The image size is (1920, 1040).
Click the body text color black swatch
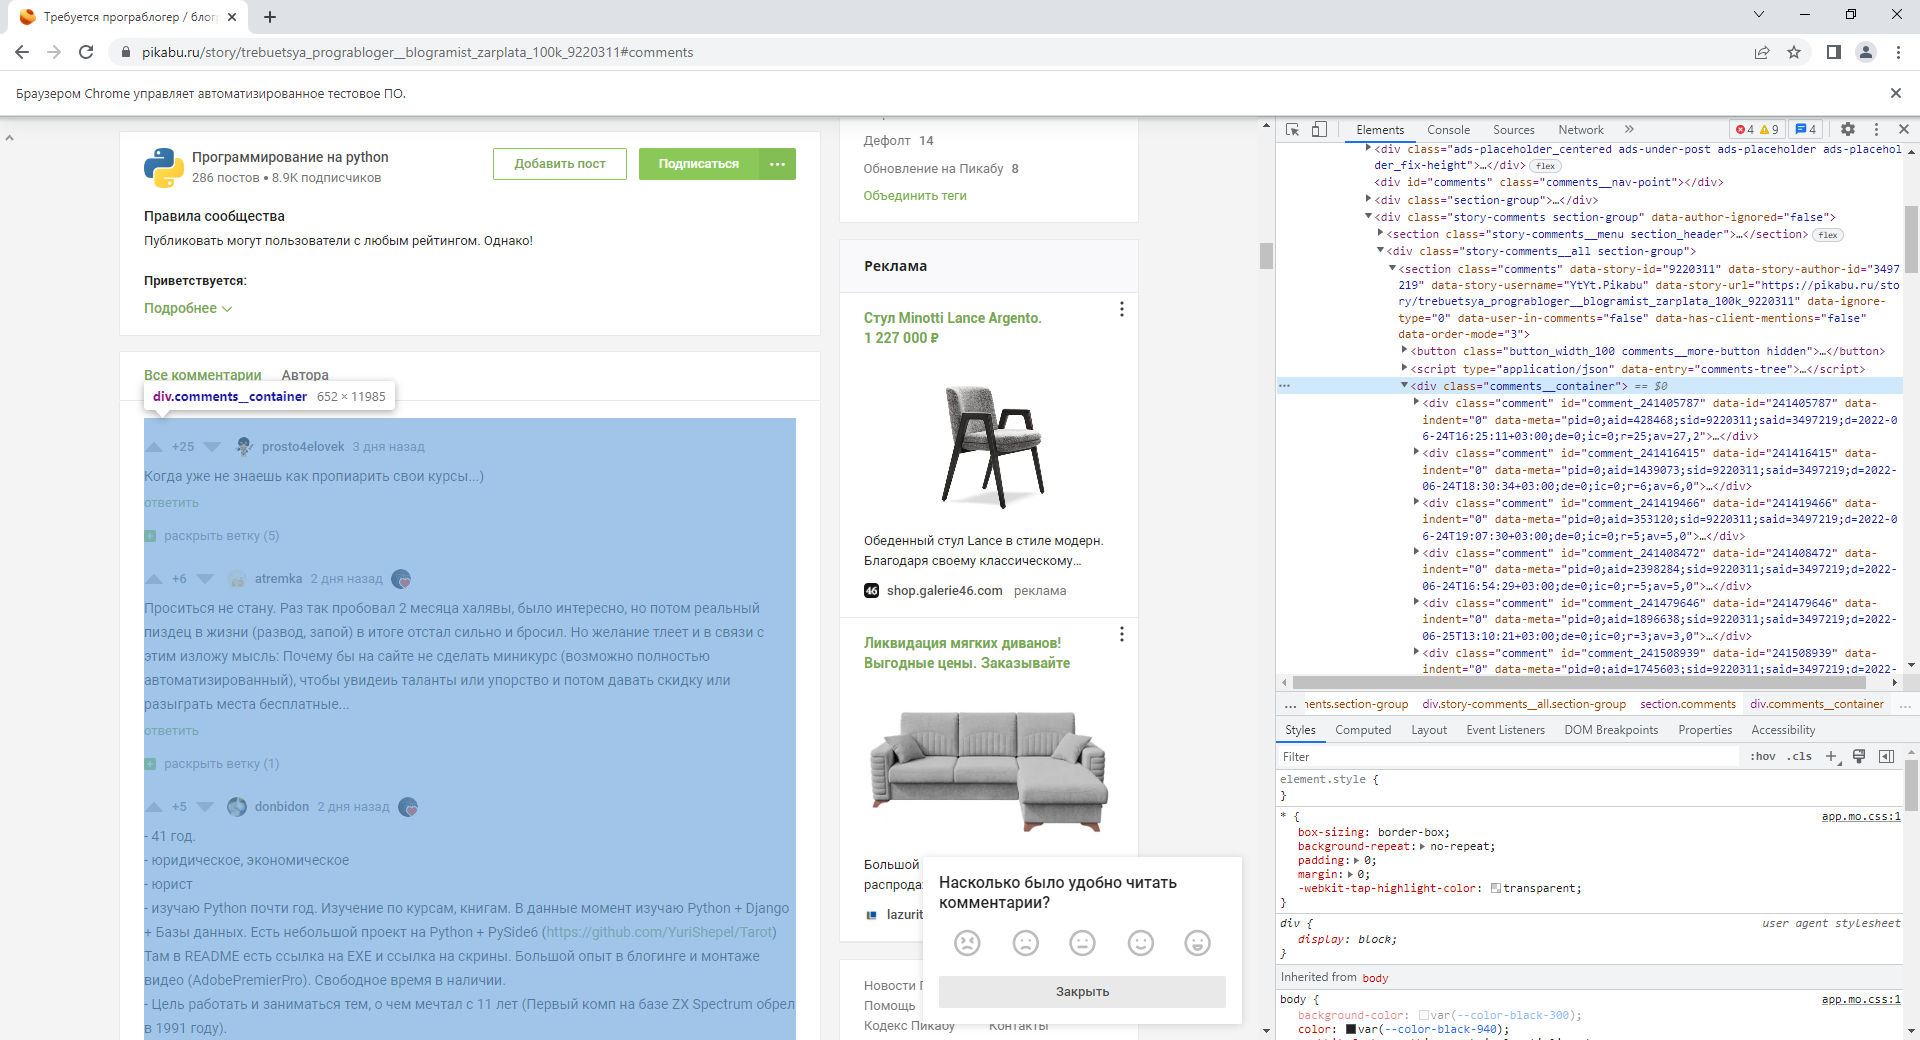(1351, 1029)
